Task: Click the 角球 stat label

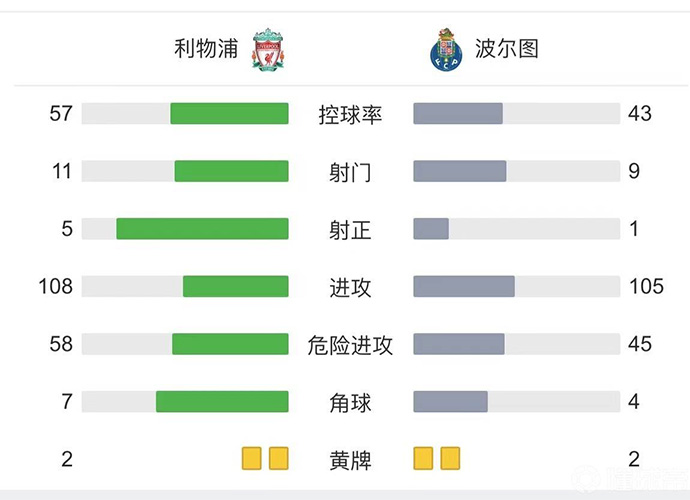Action: coord(350,402)
